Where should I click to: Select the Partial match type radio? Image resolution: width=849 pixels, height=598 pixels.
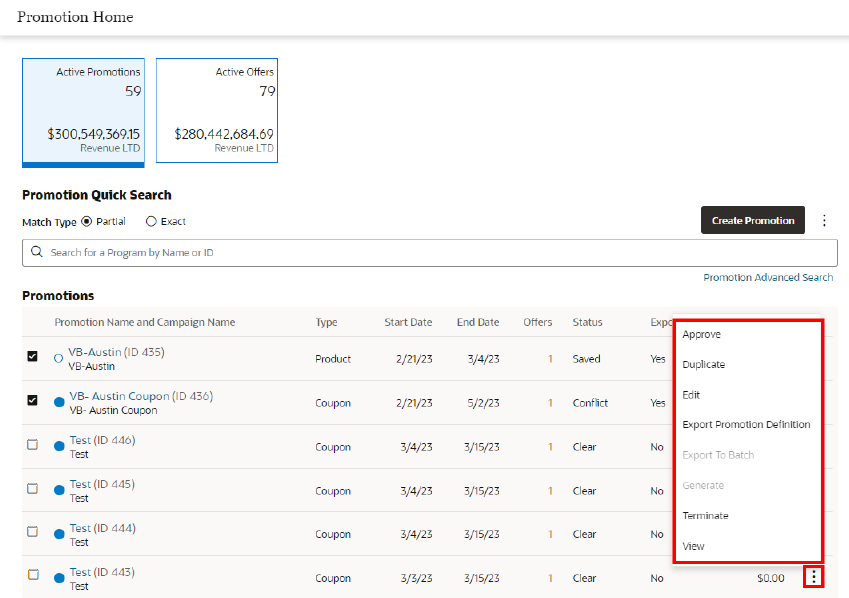click(x=87, y=221)
